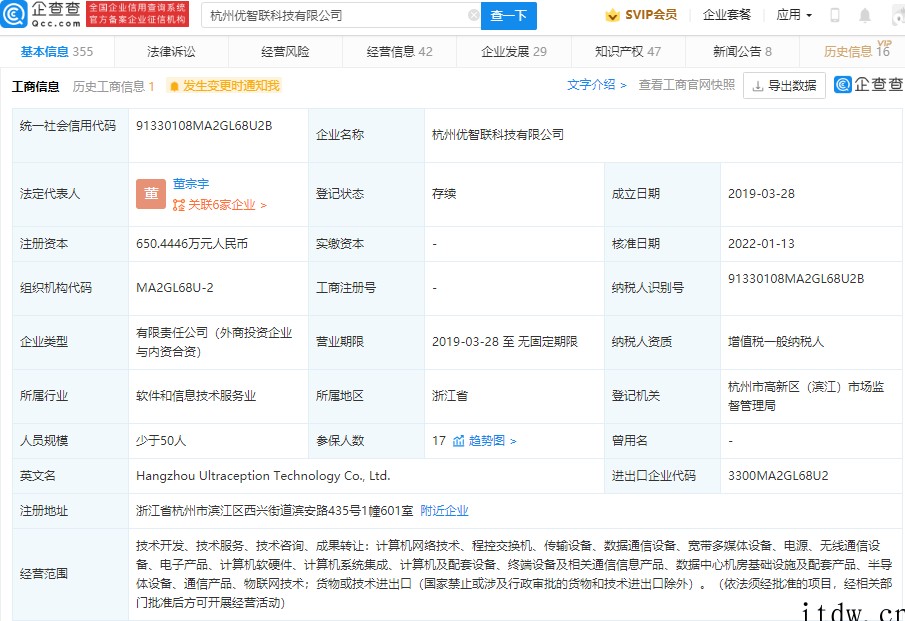The height and width of the screenshot is (621, 905).
Task: Click 发生变更时通知我 button
Action: point(224,86)
